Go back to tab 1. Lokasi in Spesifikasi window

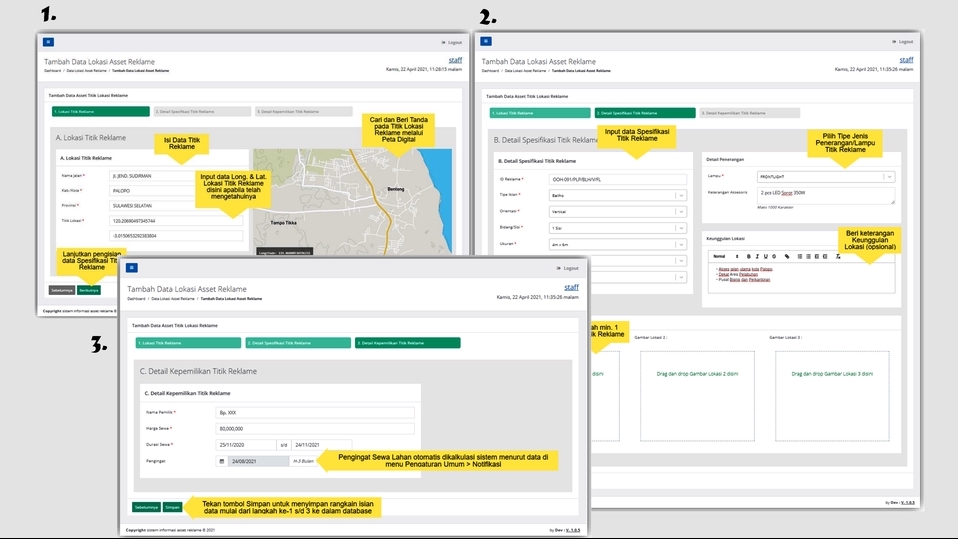[x=540, y=113]
